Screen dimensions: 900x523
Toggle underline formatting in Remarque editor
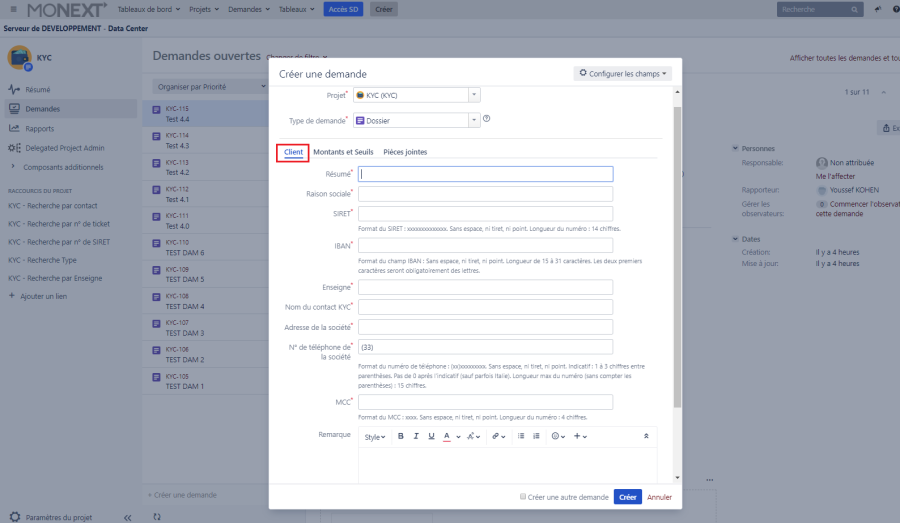431,436
